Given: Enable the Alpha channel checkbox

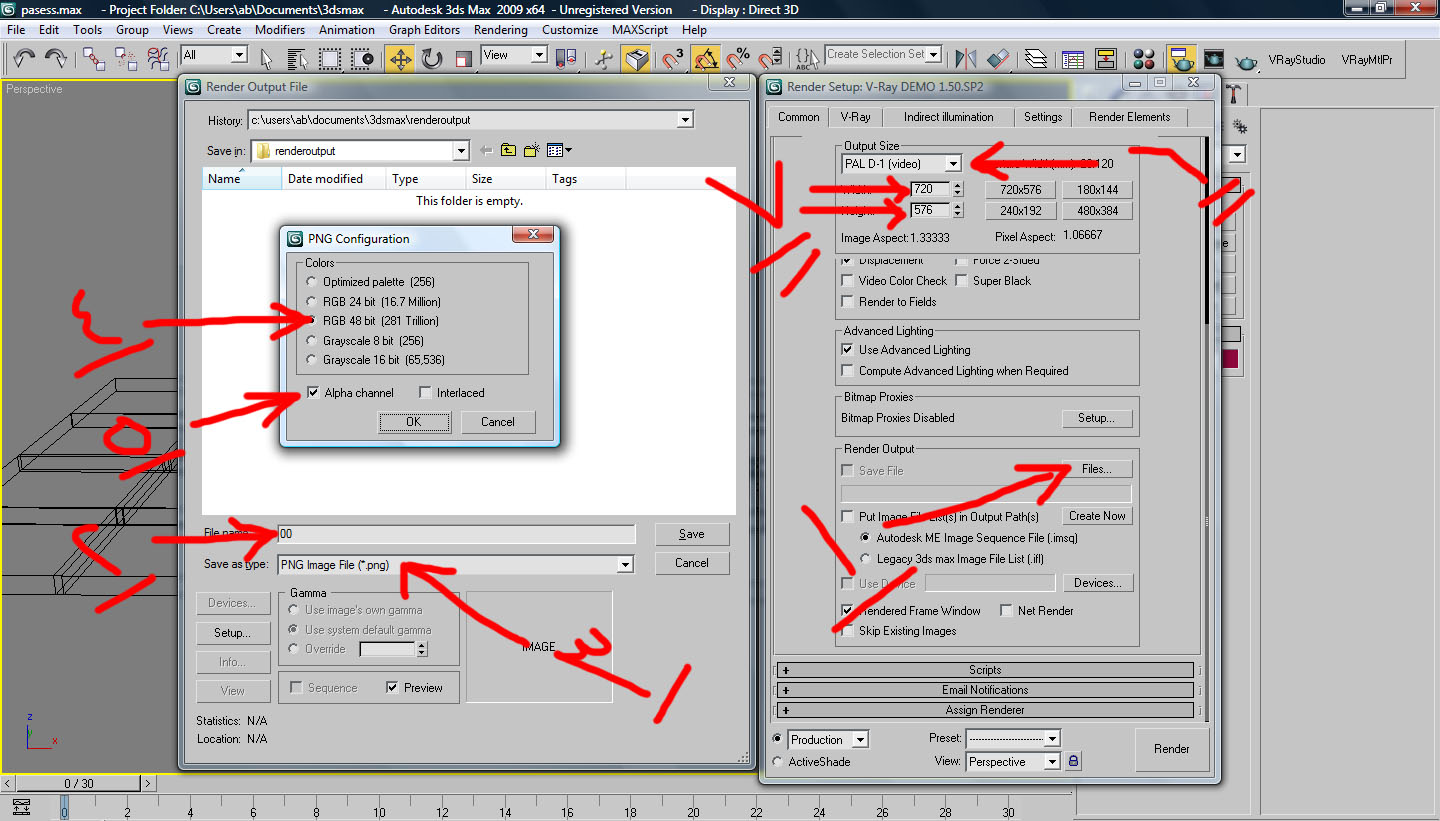Looking at the screenshot, I should 313,393.
